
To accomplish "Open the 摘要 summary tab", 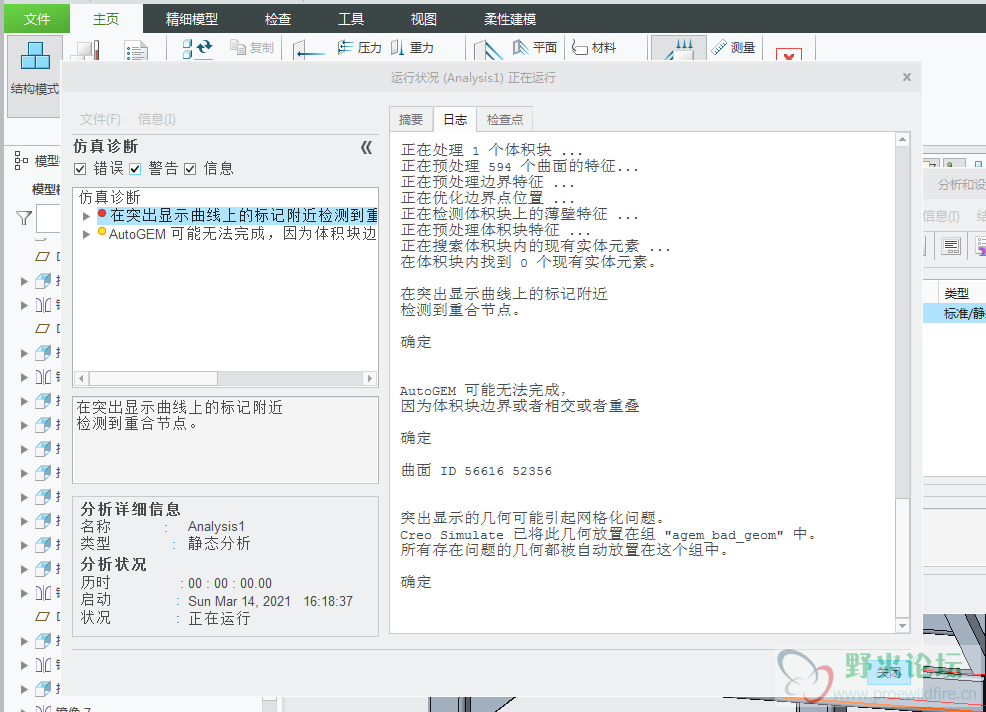I will tap(411, 120).
